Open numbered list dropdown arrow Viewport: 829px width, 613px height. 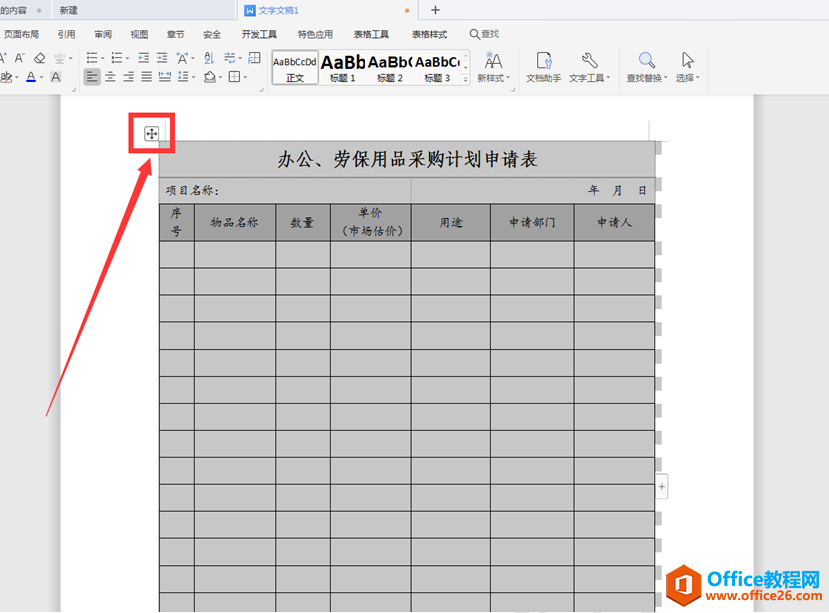(x=127, y=58)
